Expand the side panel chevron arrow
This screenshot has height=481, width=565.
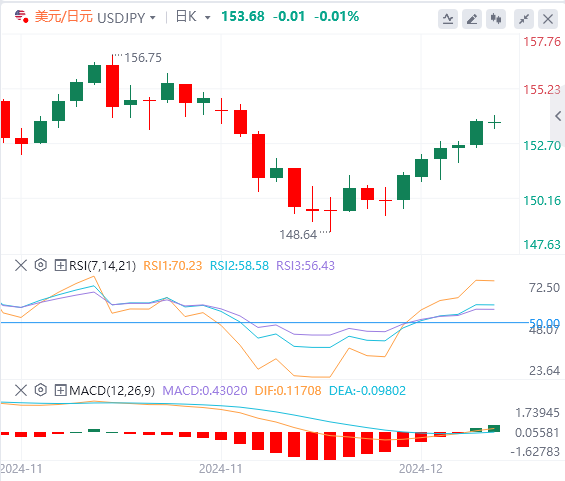[x=558, y=116]
